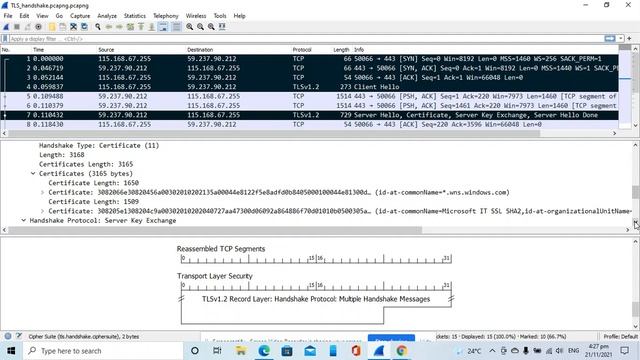Go to next packet with forward arrow
Viewport: 640px width, 360px height.
119,27
